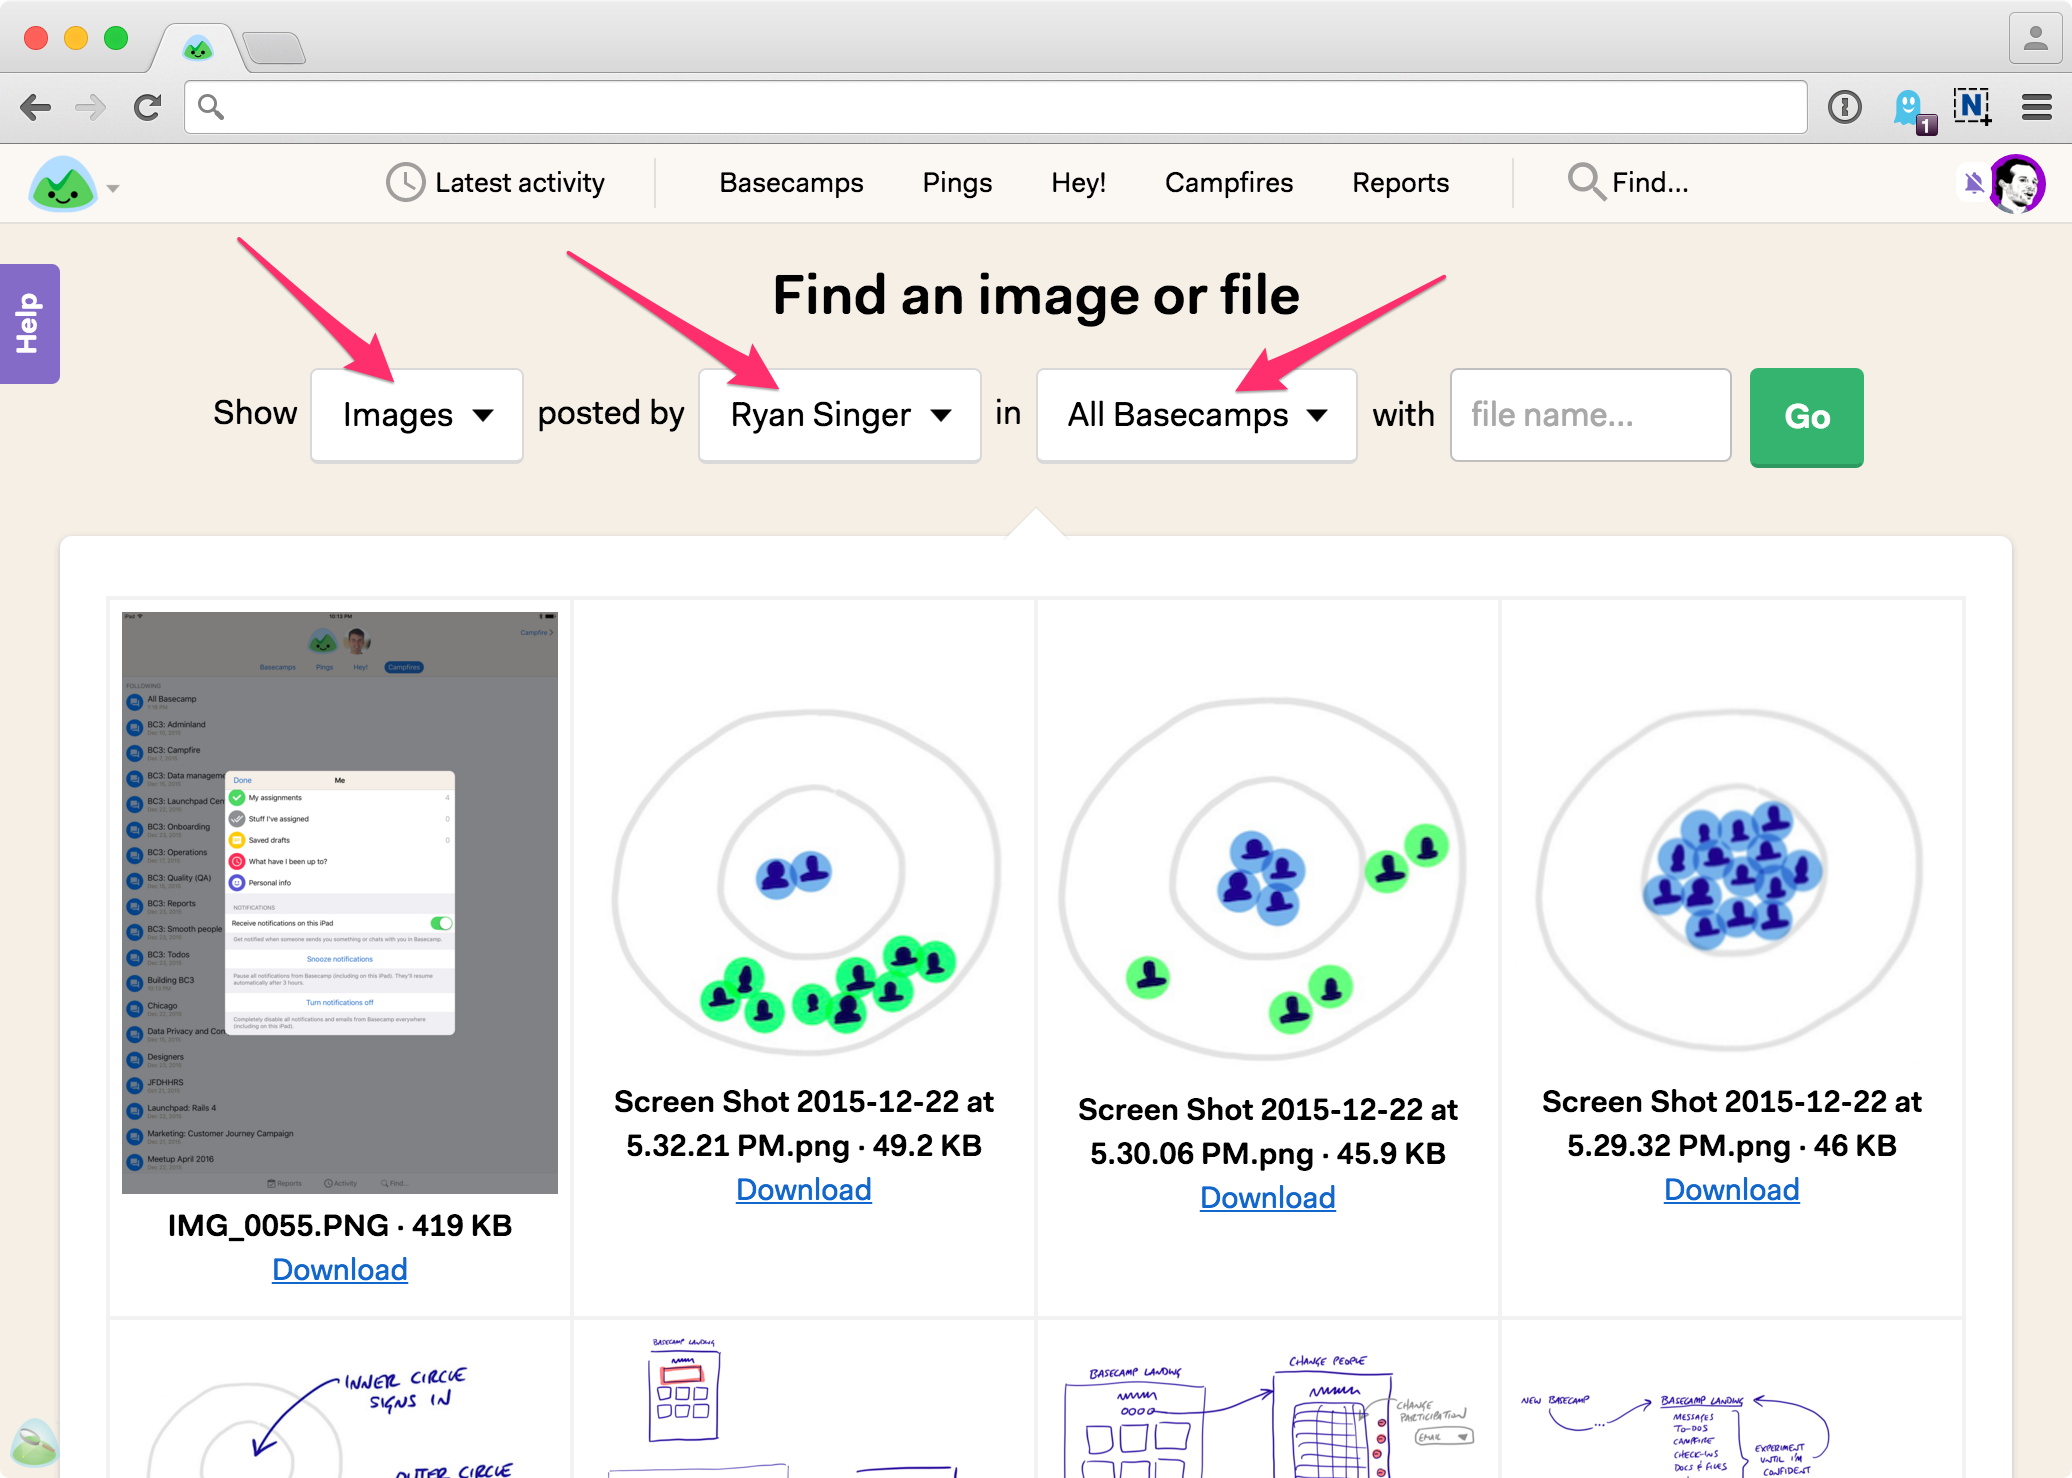Click the search magnifier in the address bar
Screen dimensions: 2072x1478
210,106
